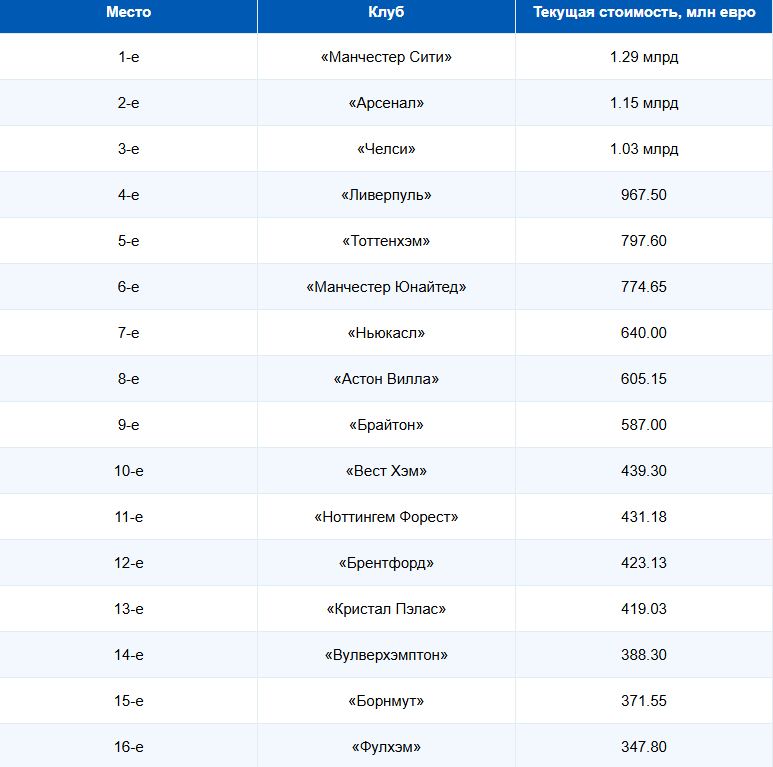This screenshot has height=767, width=773.
Task: Click the «Брайтон» club cell
Action: click(386, 424)
